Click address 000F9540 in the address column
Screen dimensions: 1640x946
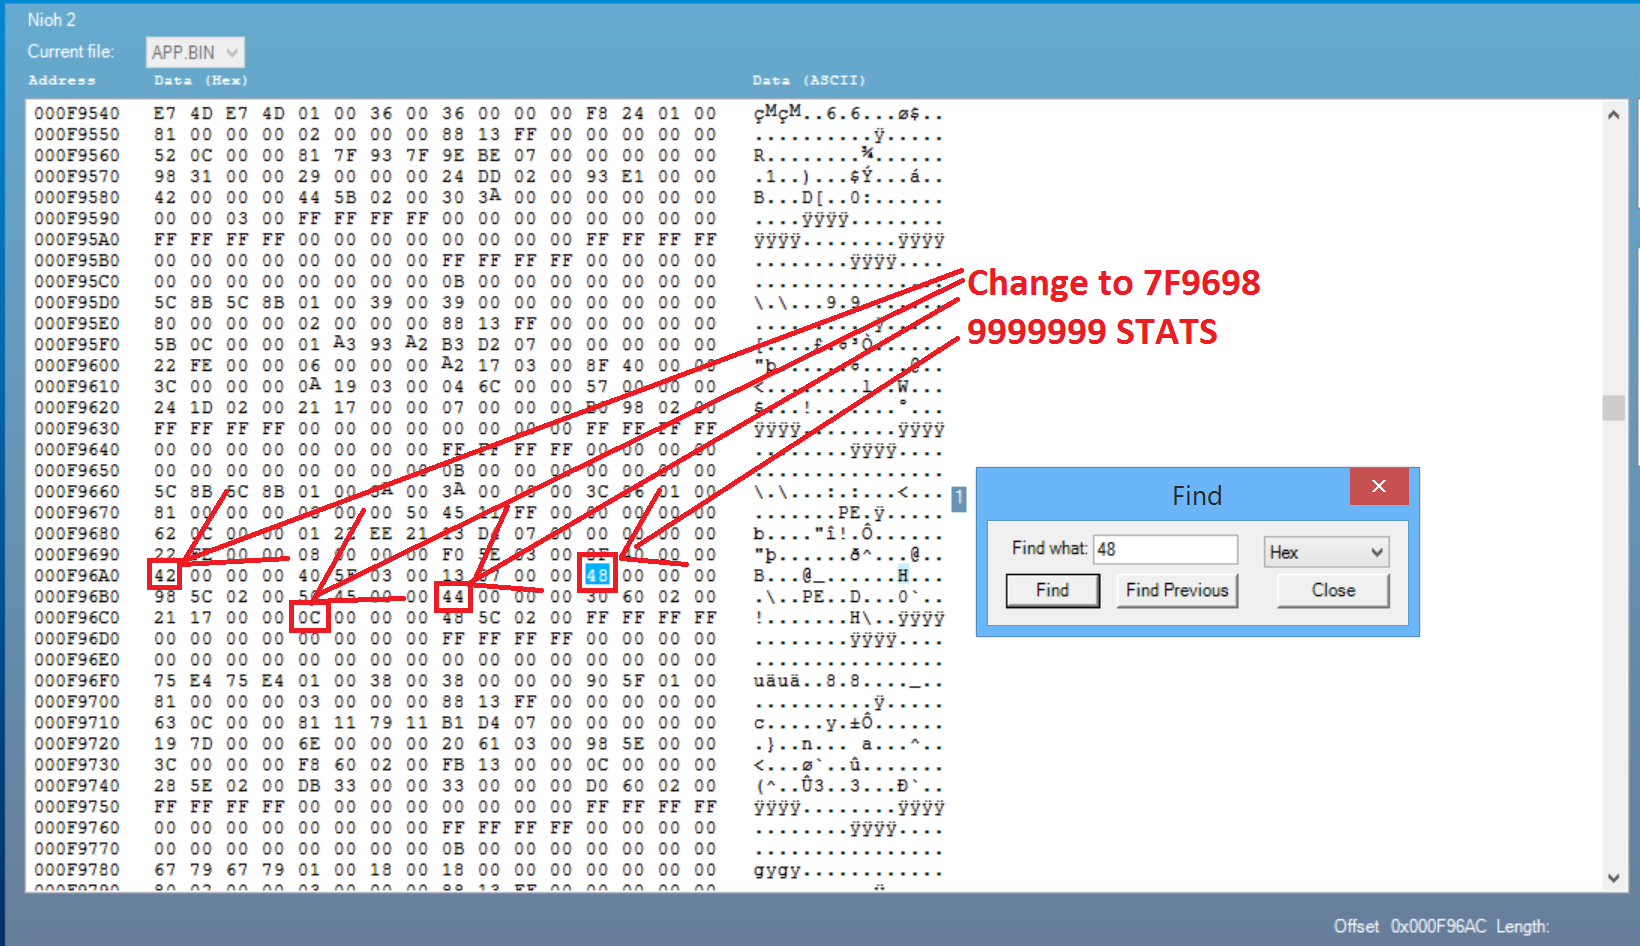pos(77,113)
